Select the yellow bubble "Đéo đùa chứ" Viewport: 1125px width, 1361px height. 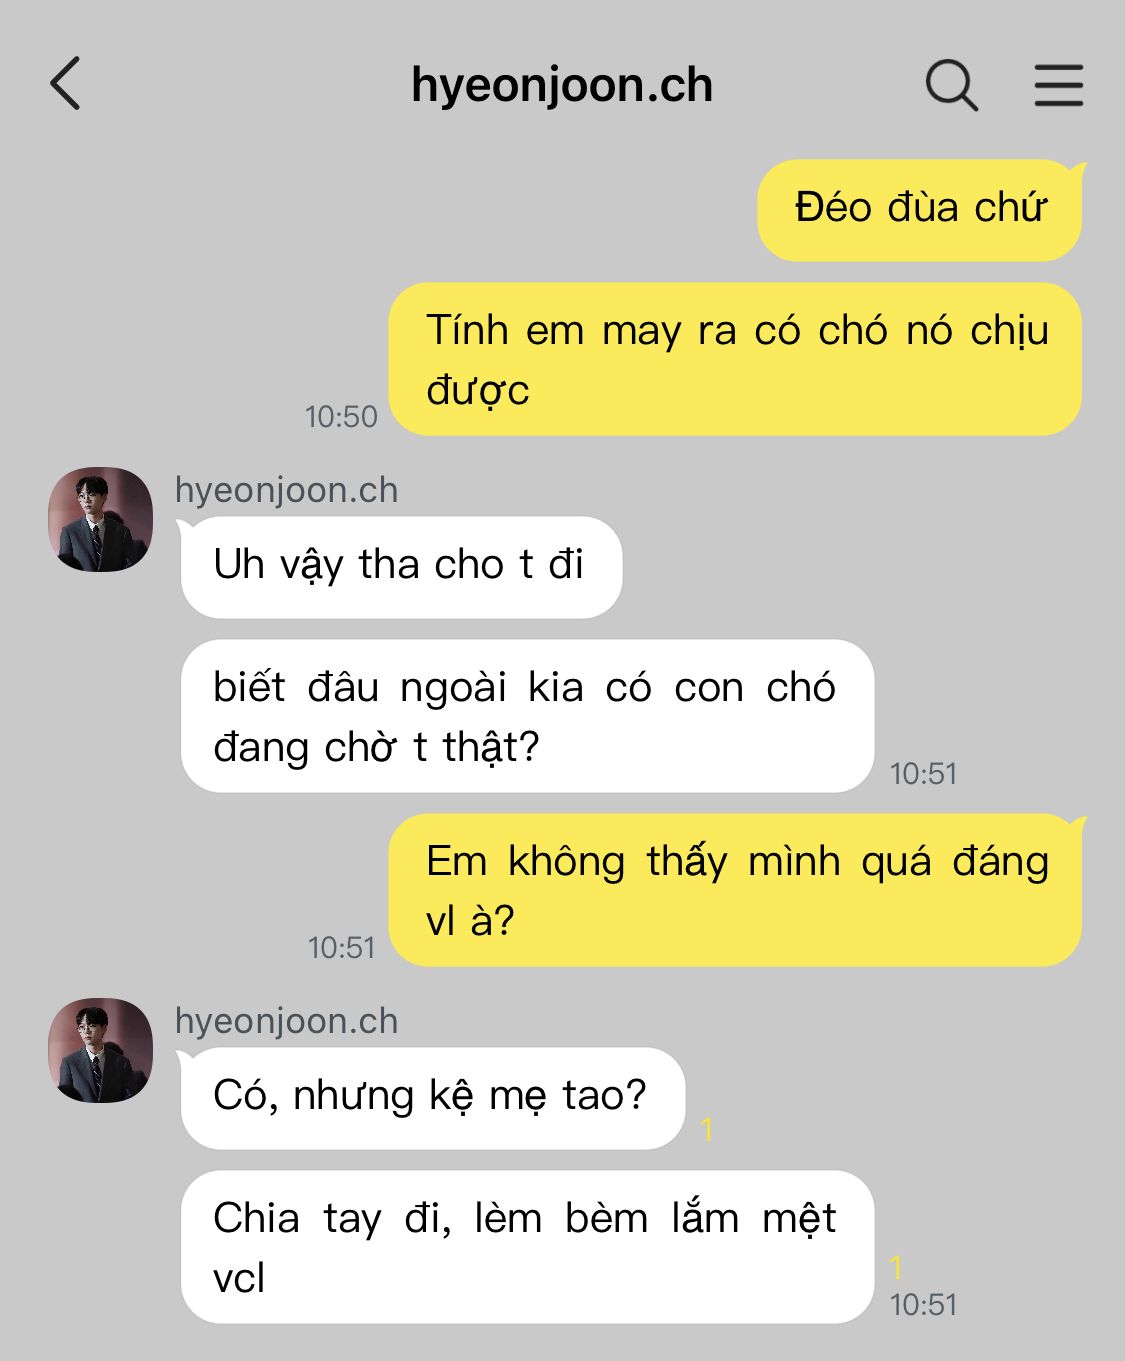click(x=920, y=210)
